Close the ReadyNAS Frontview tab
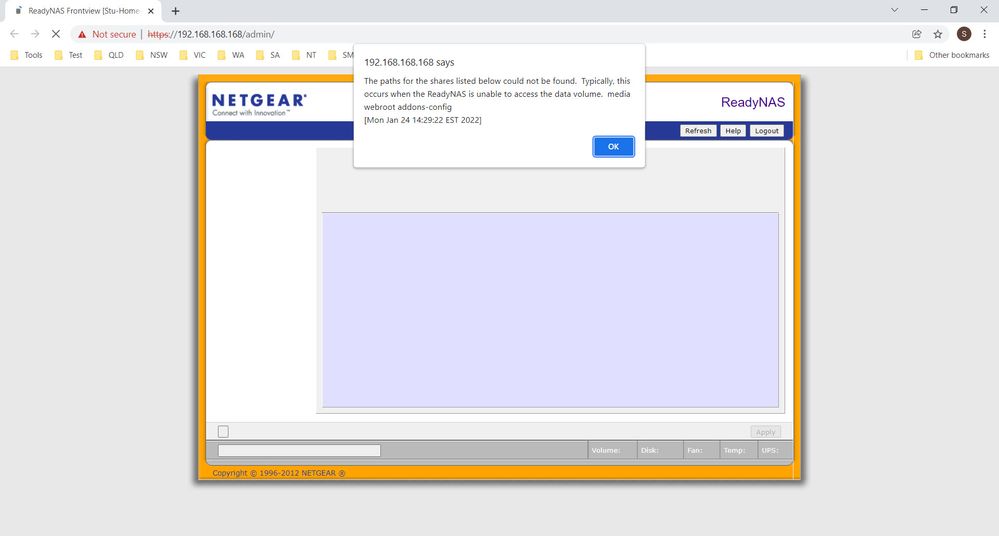The image size is (999, 536). pyautogui.click(x=151, y=11)
